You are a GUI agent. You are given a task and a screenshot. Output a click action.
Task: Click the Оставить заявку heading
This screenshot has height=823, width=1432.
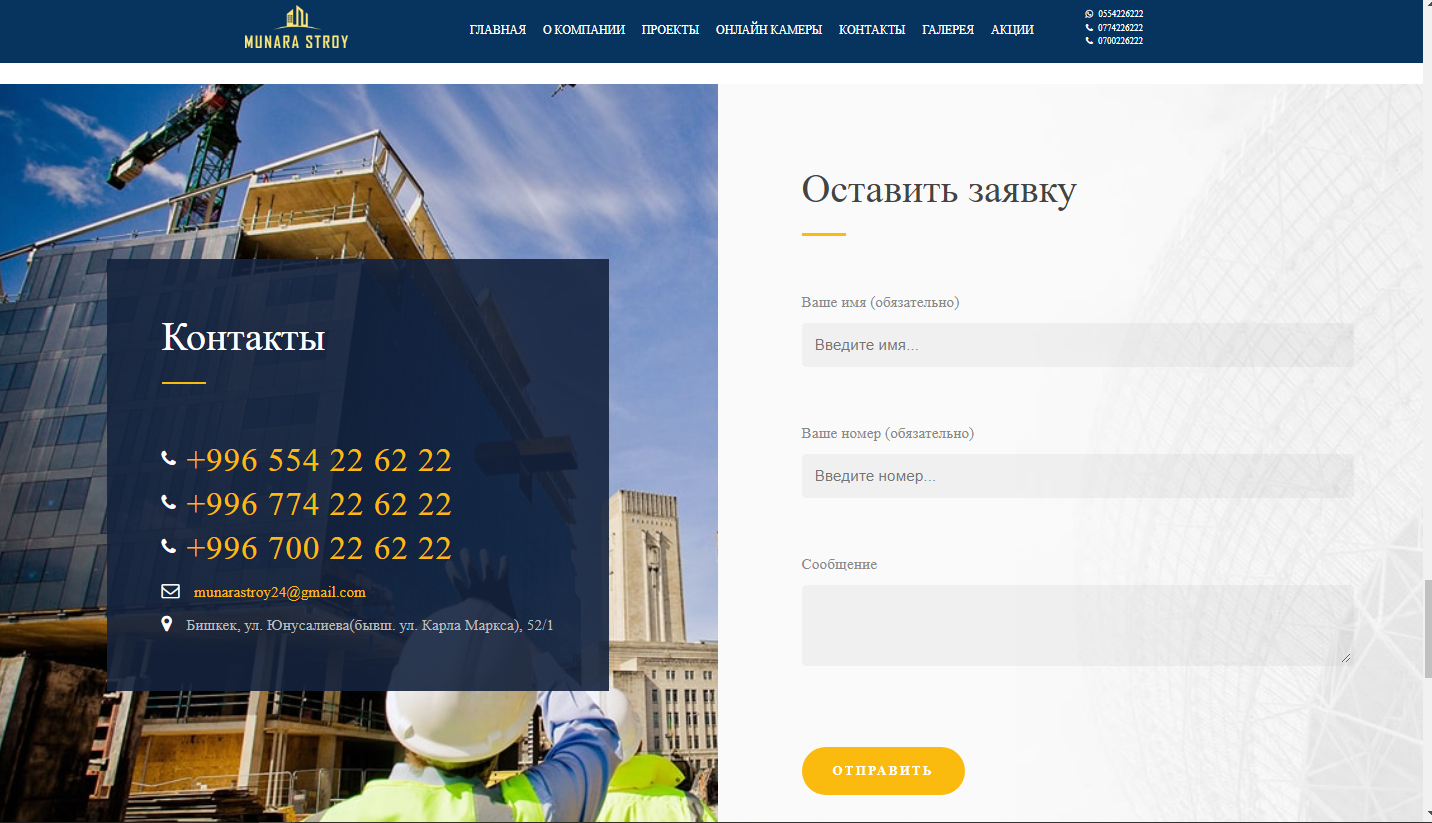click(x=939, y=189)
